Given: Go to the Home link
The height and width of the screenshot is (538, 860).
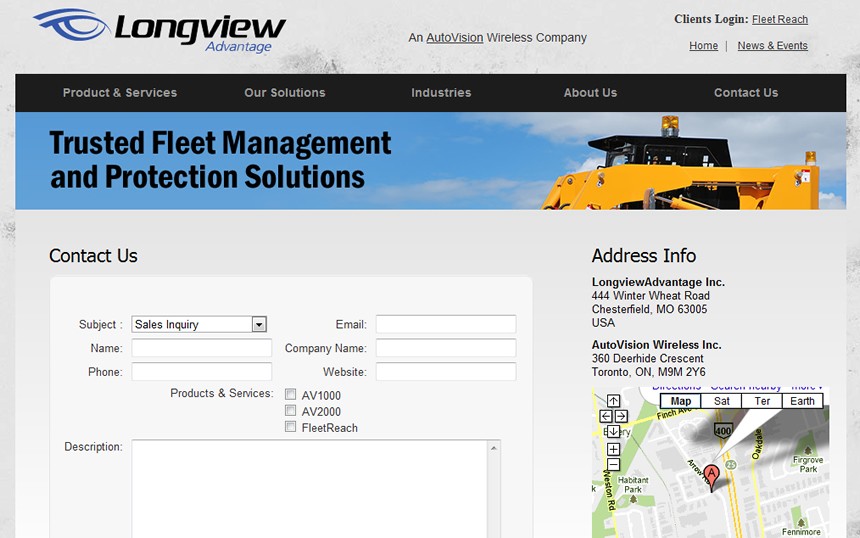Looking at the screenshot, I should (x=704, y=46).
